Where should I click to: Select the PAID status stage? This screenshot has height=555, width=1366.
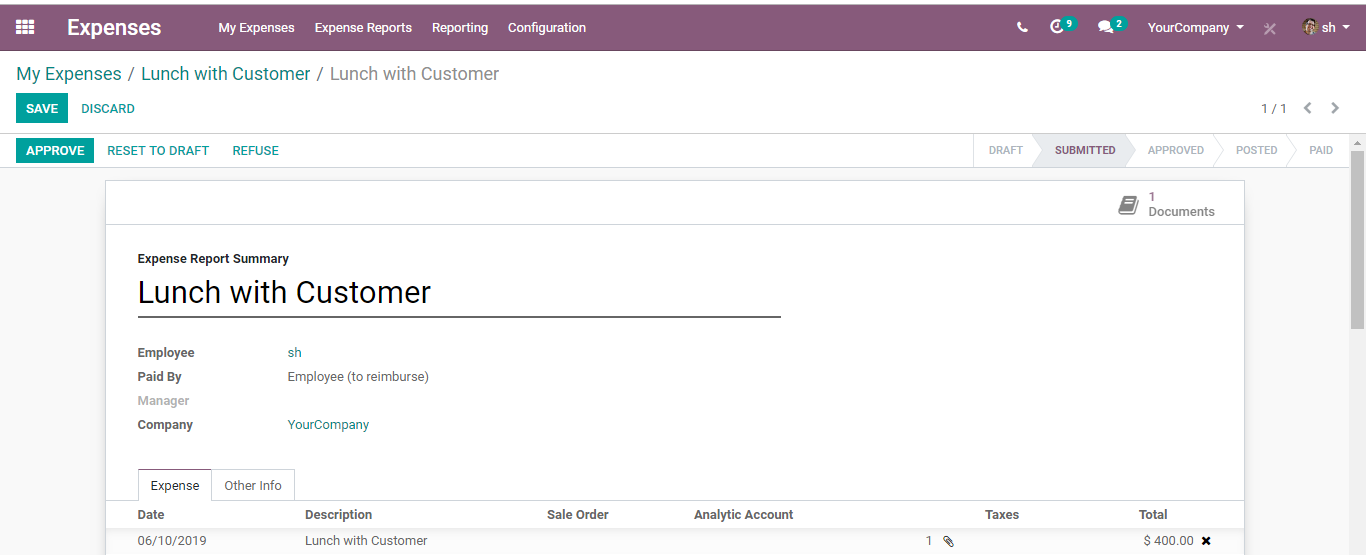(1321, 151)
